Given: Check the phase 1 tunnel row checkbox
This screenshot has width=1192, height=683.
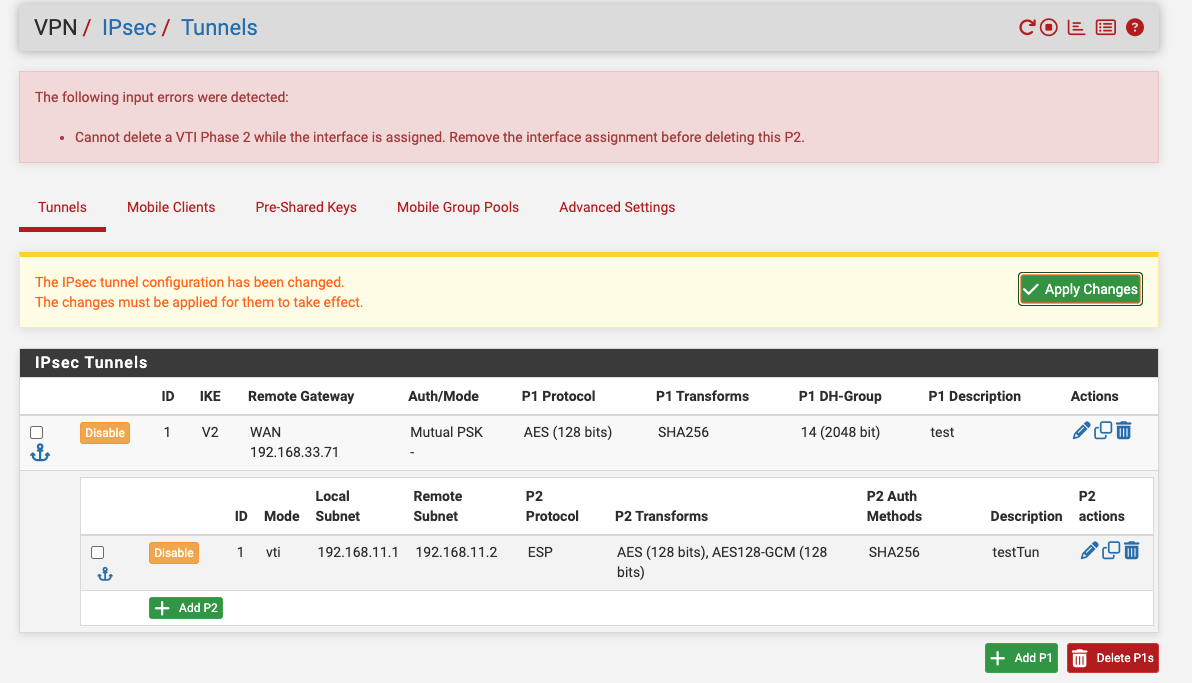Looking at the screenshot, I should click(36, 432).
